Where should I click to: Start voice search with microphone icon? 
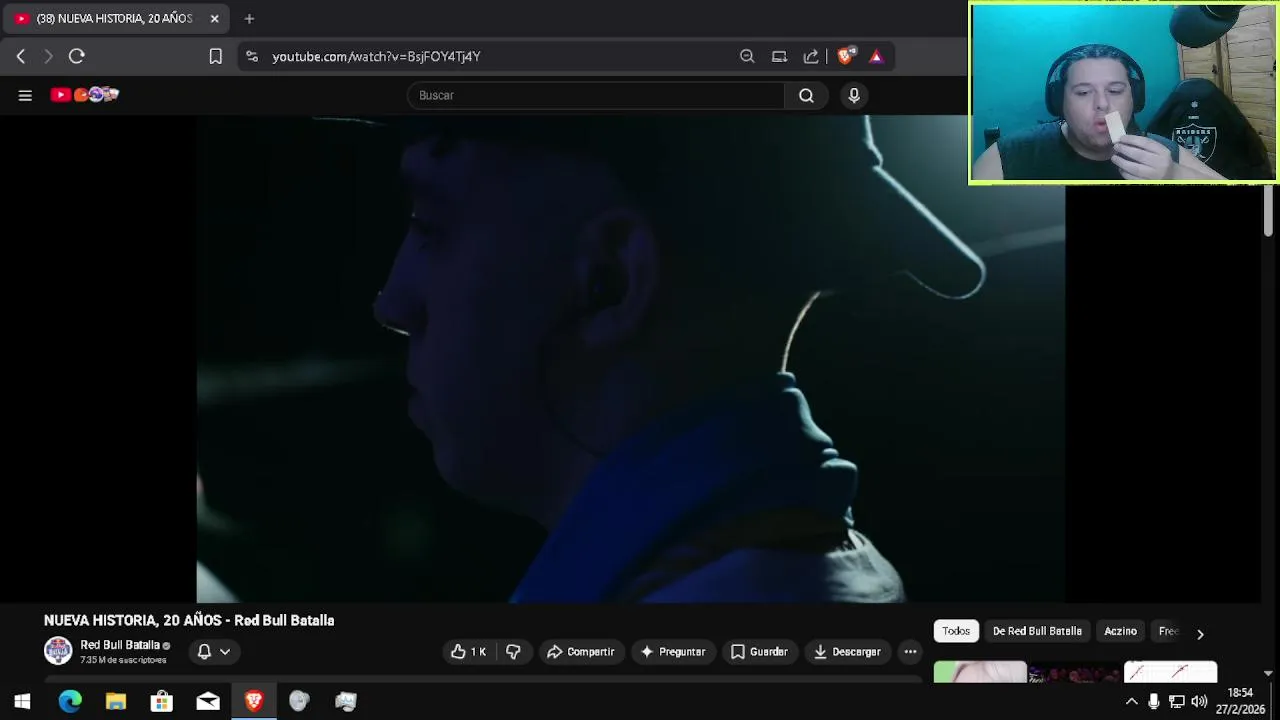[854, 95]
